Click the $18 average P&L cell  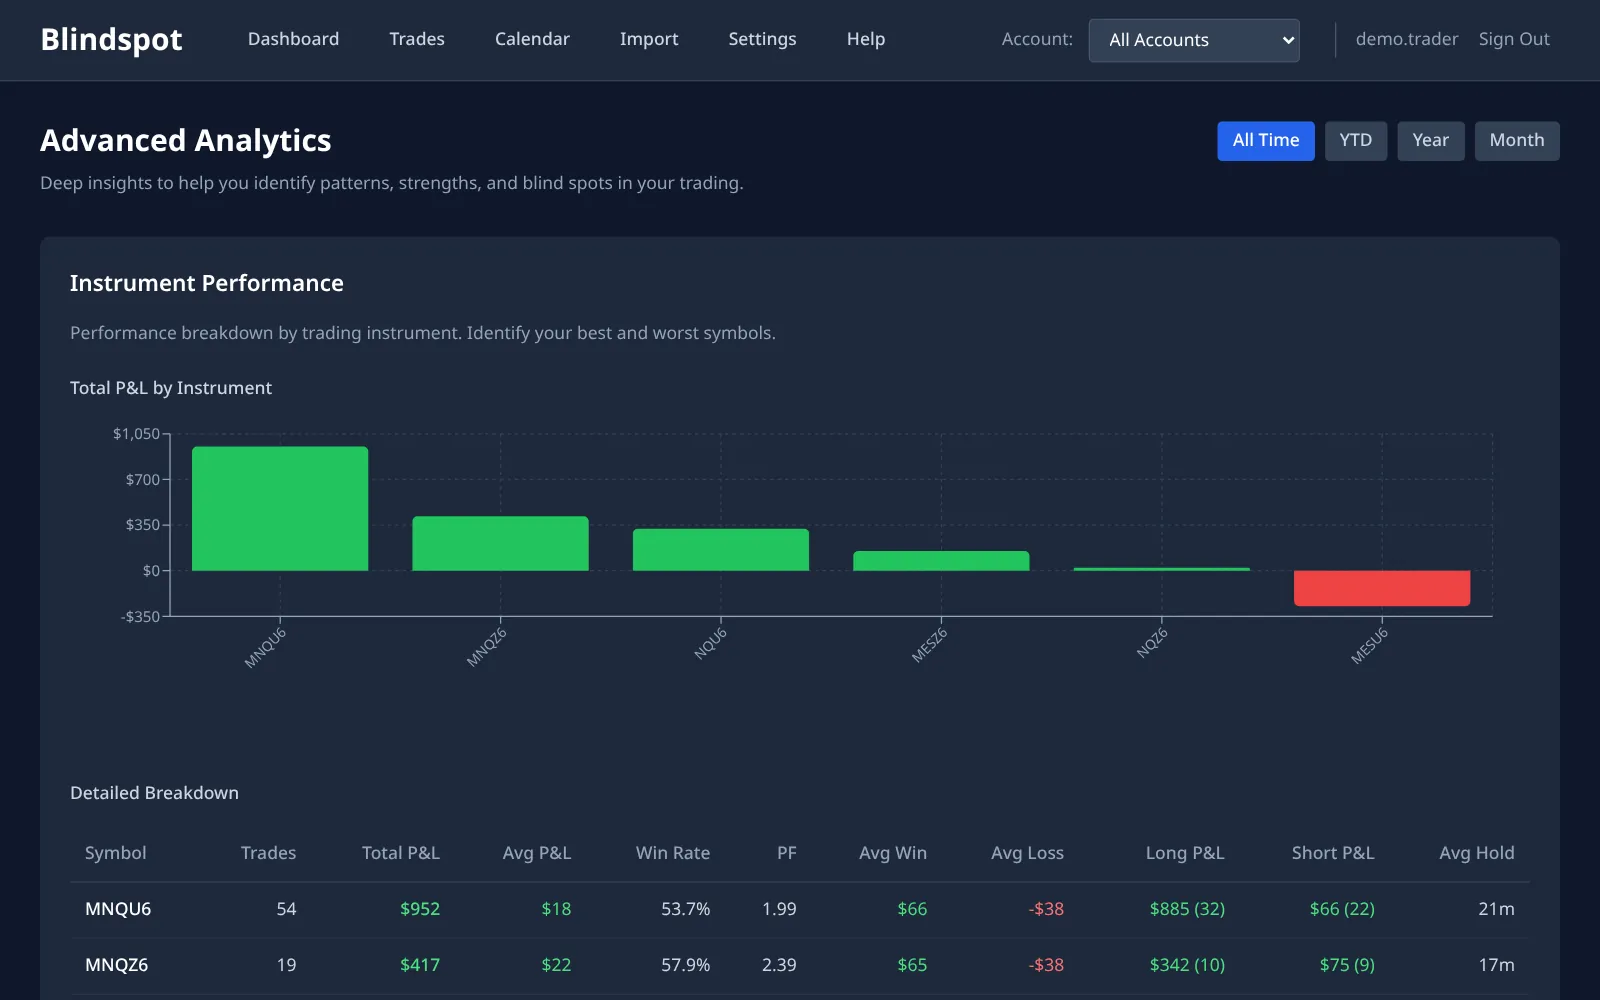(x=556, y=909)
